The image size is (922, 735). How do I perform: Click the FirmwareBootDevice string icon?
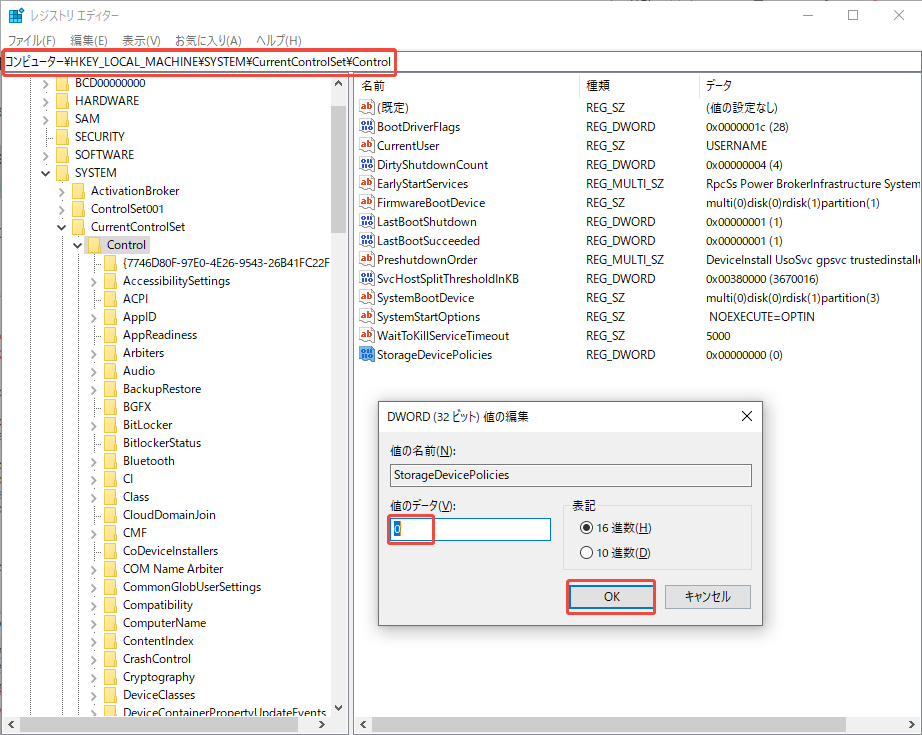(x=367, y=202)
